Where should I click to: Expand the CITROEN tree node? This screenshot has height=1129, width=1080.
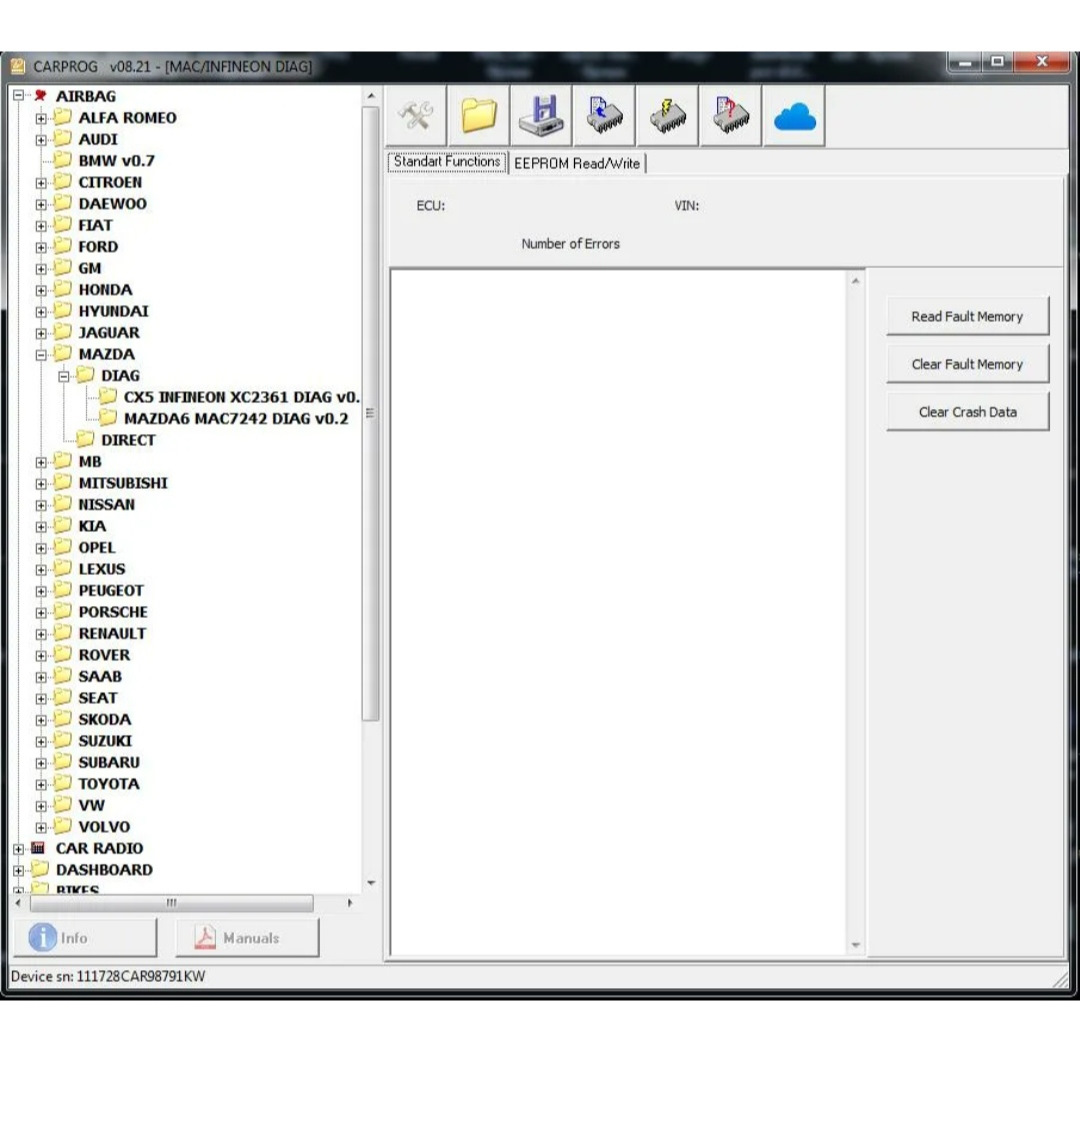pyautogui.click(x=41, y=183)
